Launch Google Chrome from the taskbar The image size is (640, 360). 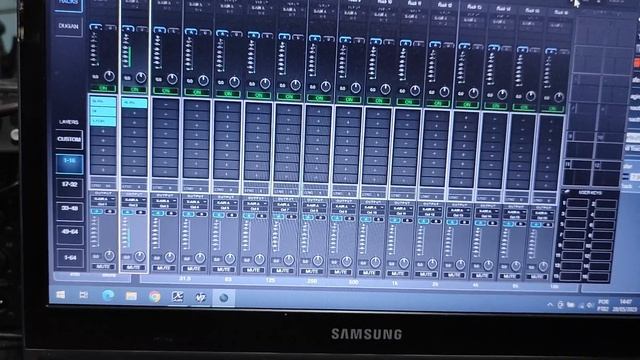click(154, 296)
